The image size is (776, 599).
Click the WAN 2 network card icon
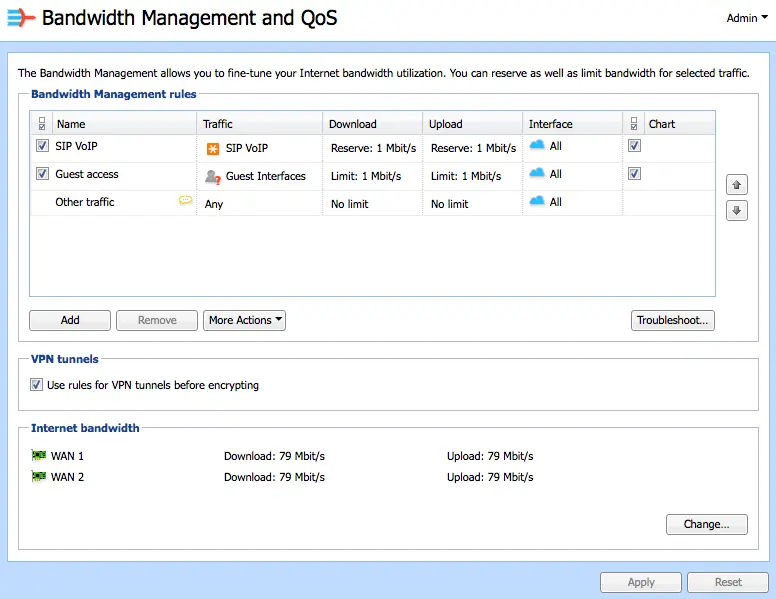[39, 476]
